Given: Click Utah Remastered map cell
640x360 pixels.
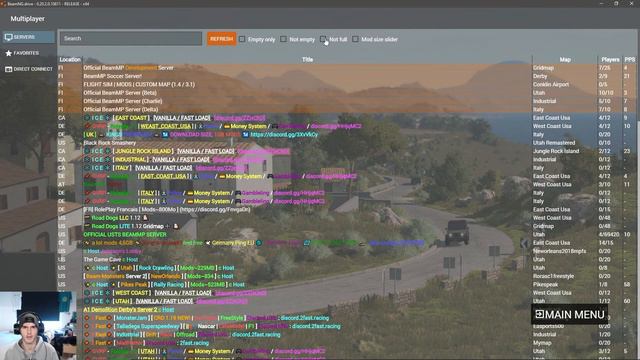Looking at the screenshot, I should (x=554, y=143).
